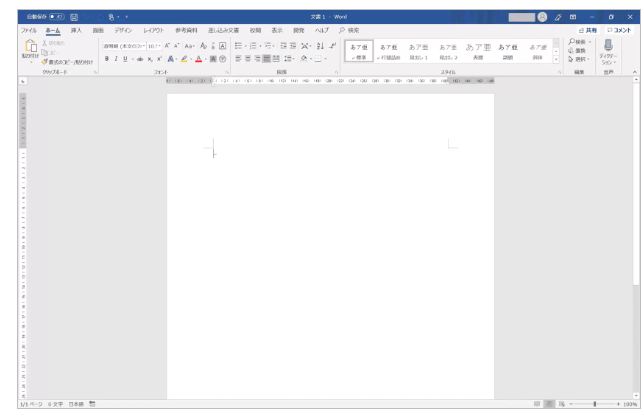This screenshot has width=644, height=419.
Task: Expand the Styles gallery list
Action: (557, 61)
